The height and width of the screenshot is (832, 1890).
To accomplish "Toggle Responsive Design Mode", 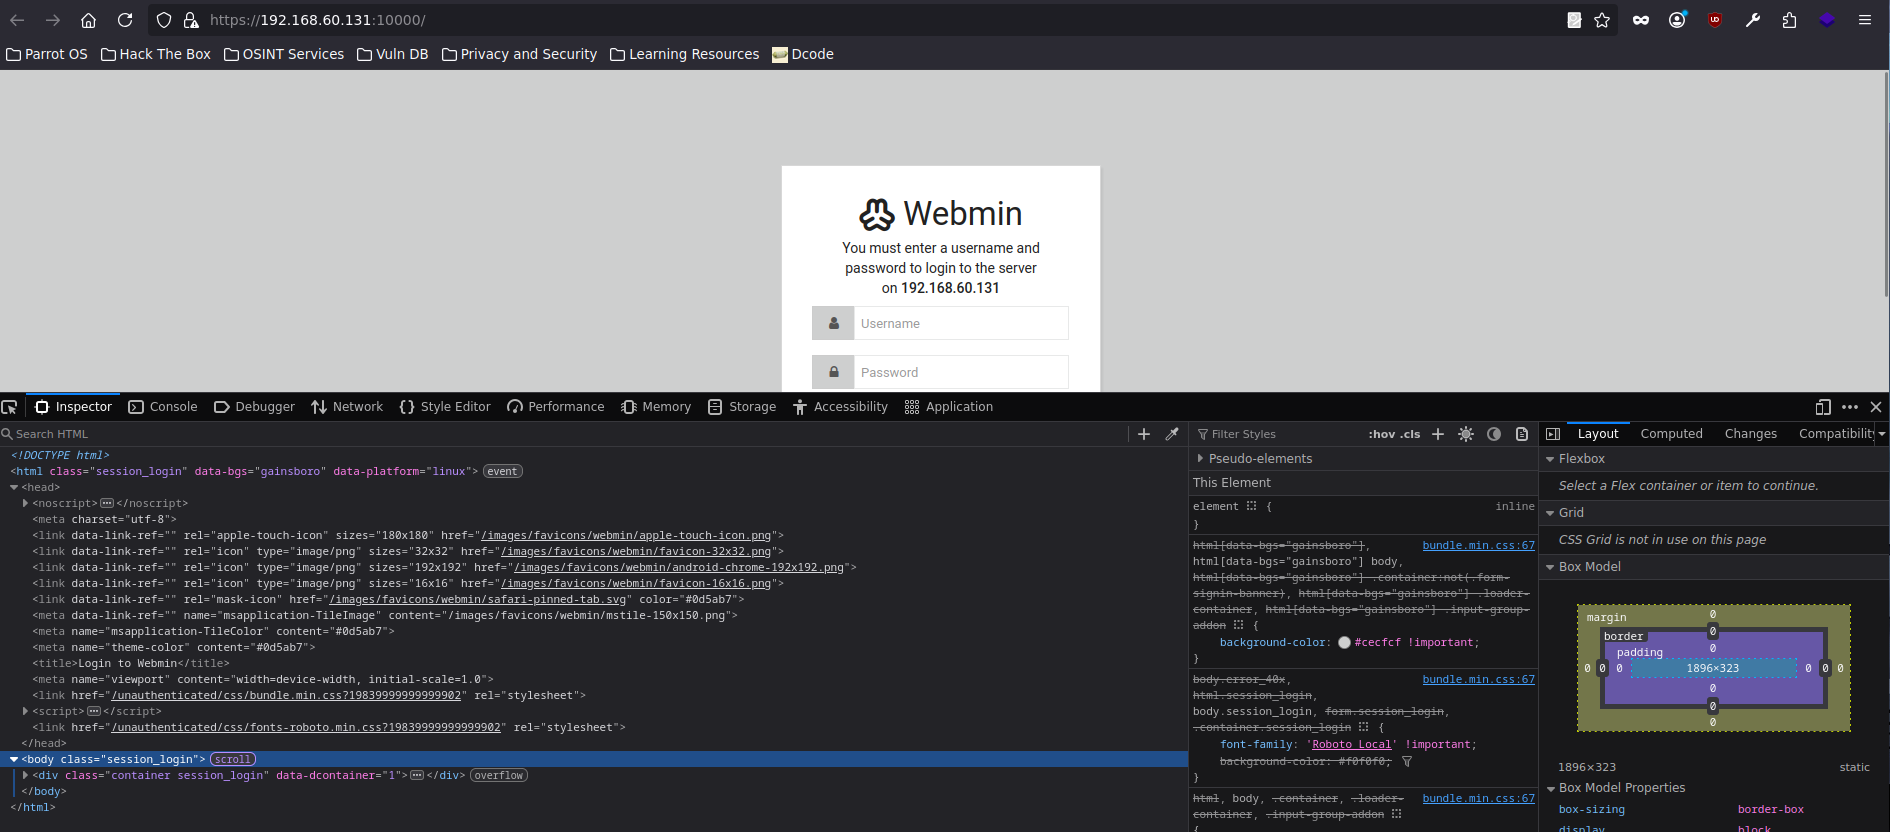I will coord(1823,407).
